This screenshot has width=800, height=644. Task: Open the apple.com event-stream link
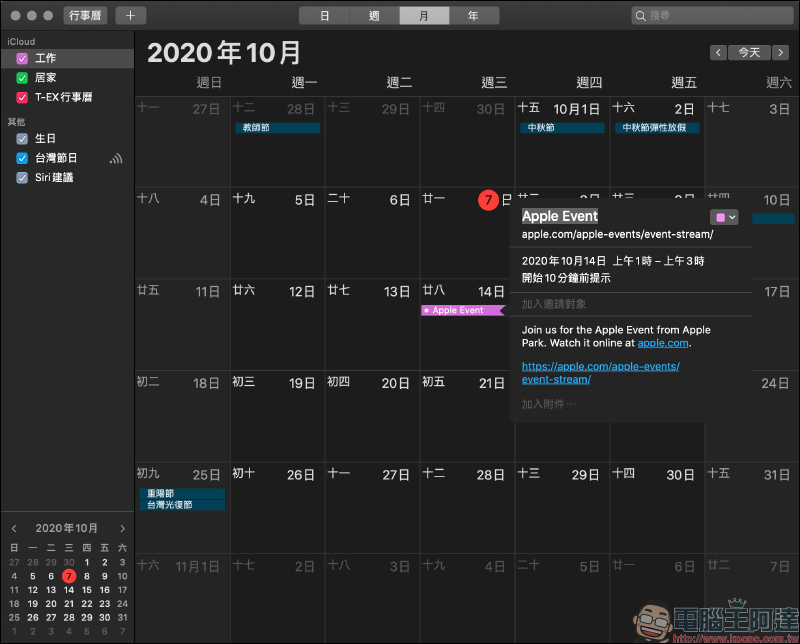click(600, 373)
